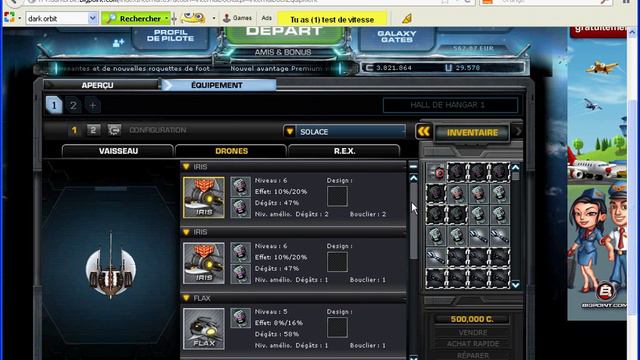Click the Design slot of the level-2 upgrade IRIS
The width and height of the screenshot is (640, 360).
coord(337,196)
